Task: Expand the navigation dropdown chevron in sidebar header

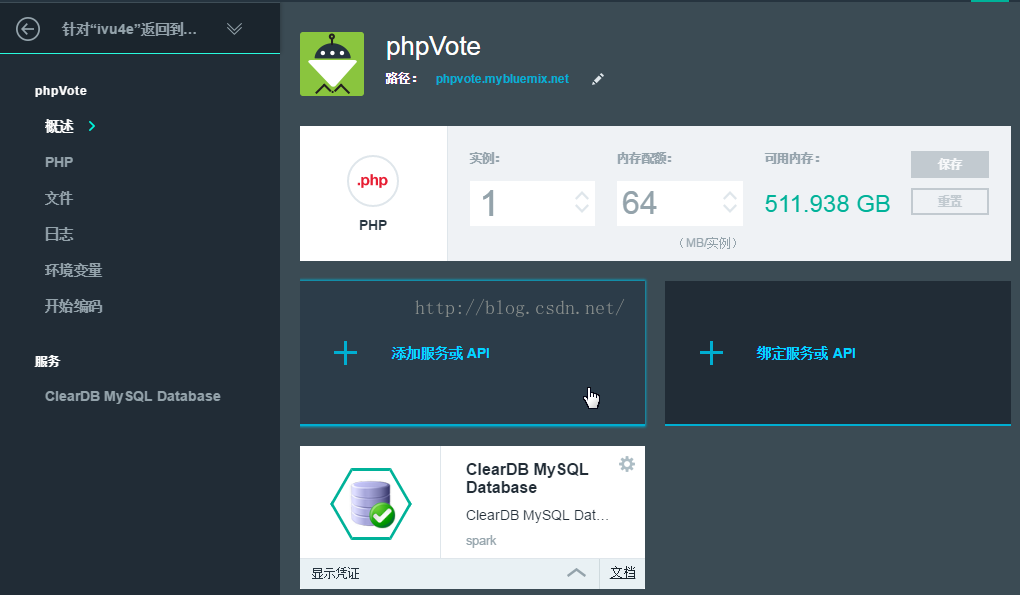Action: tap(234, 29)
